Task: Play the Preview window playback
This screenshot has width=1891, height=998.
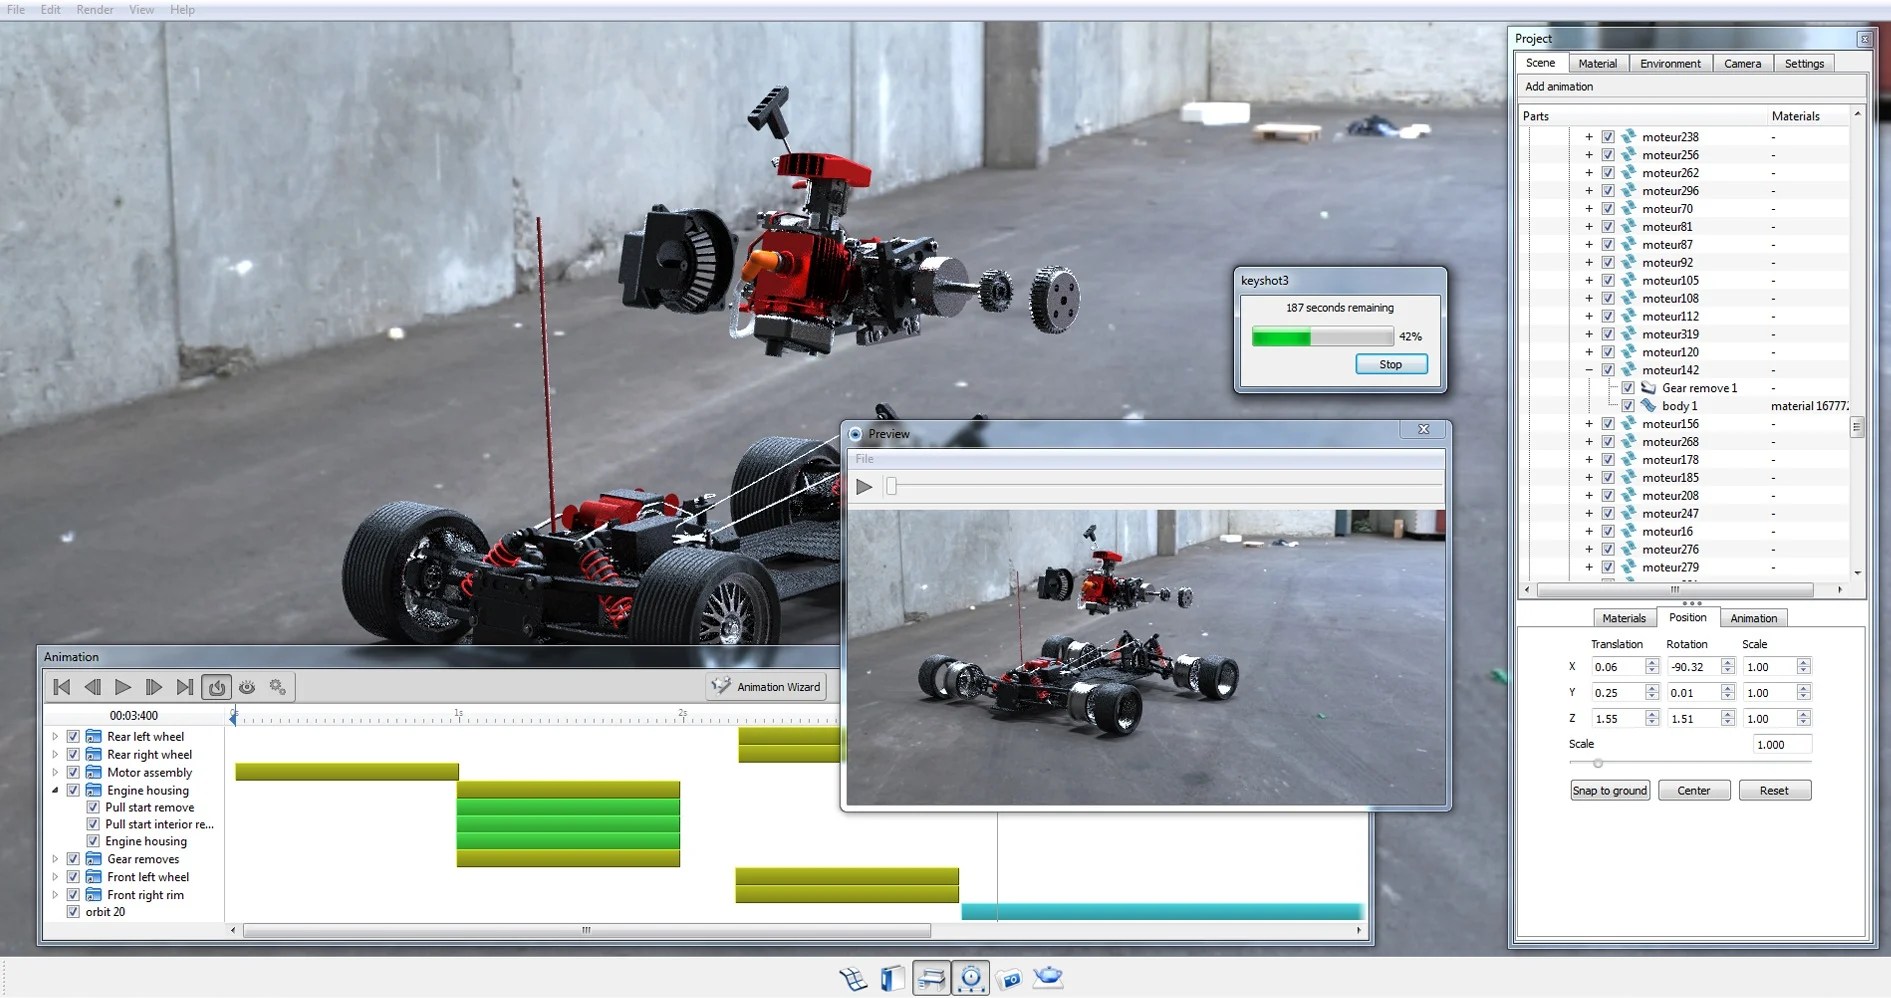Action: click(864, 487)
